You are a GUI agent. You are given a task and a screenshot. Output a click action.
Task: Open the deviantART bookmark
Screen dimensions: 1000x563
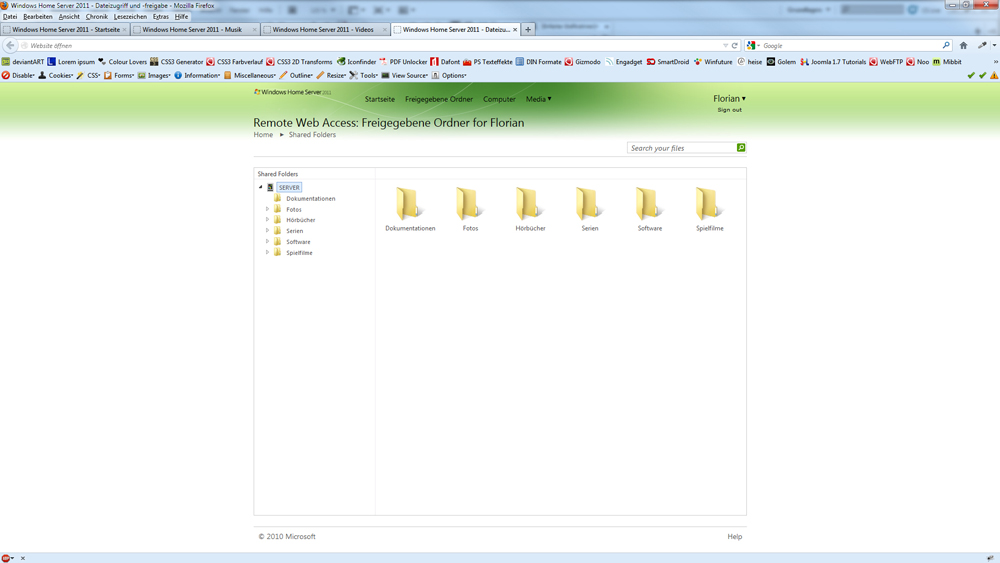[23, 62]
